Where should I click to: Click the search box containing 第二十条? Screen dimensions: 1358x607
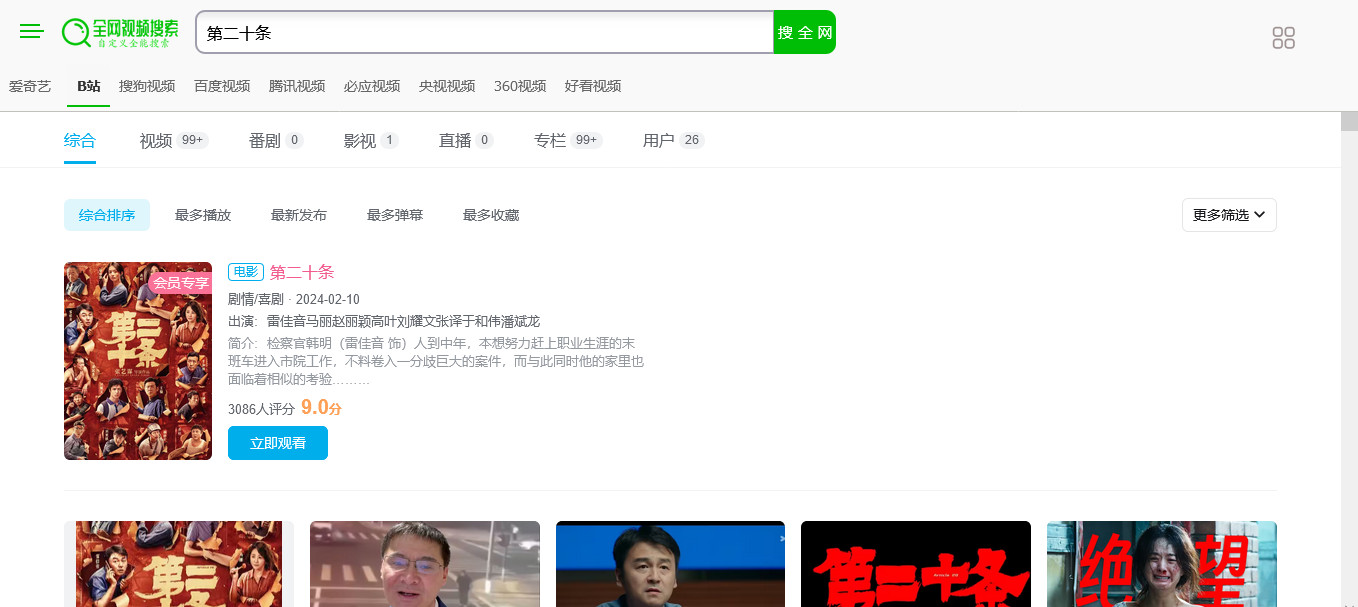click(x=485, y=32)
